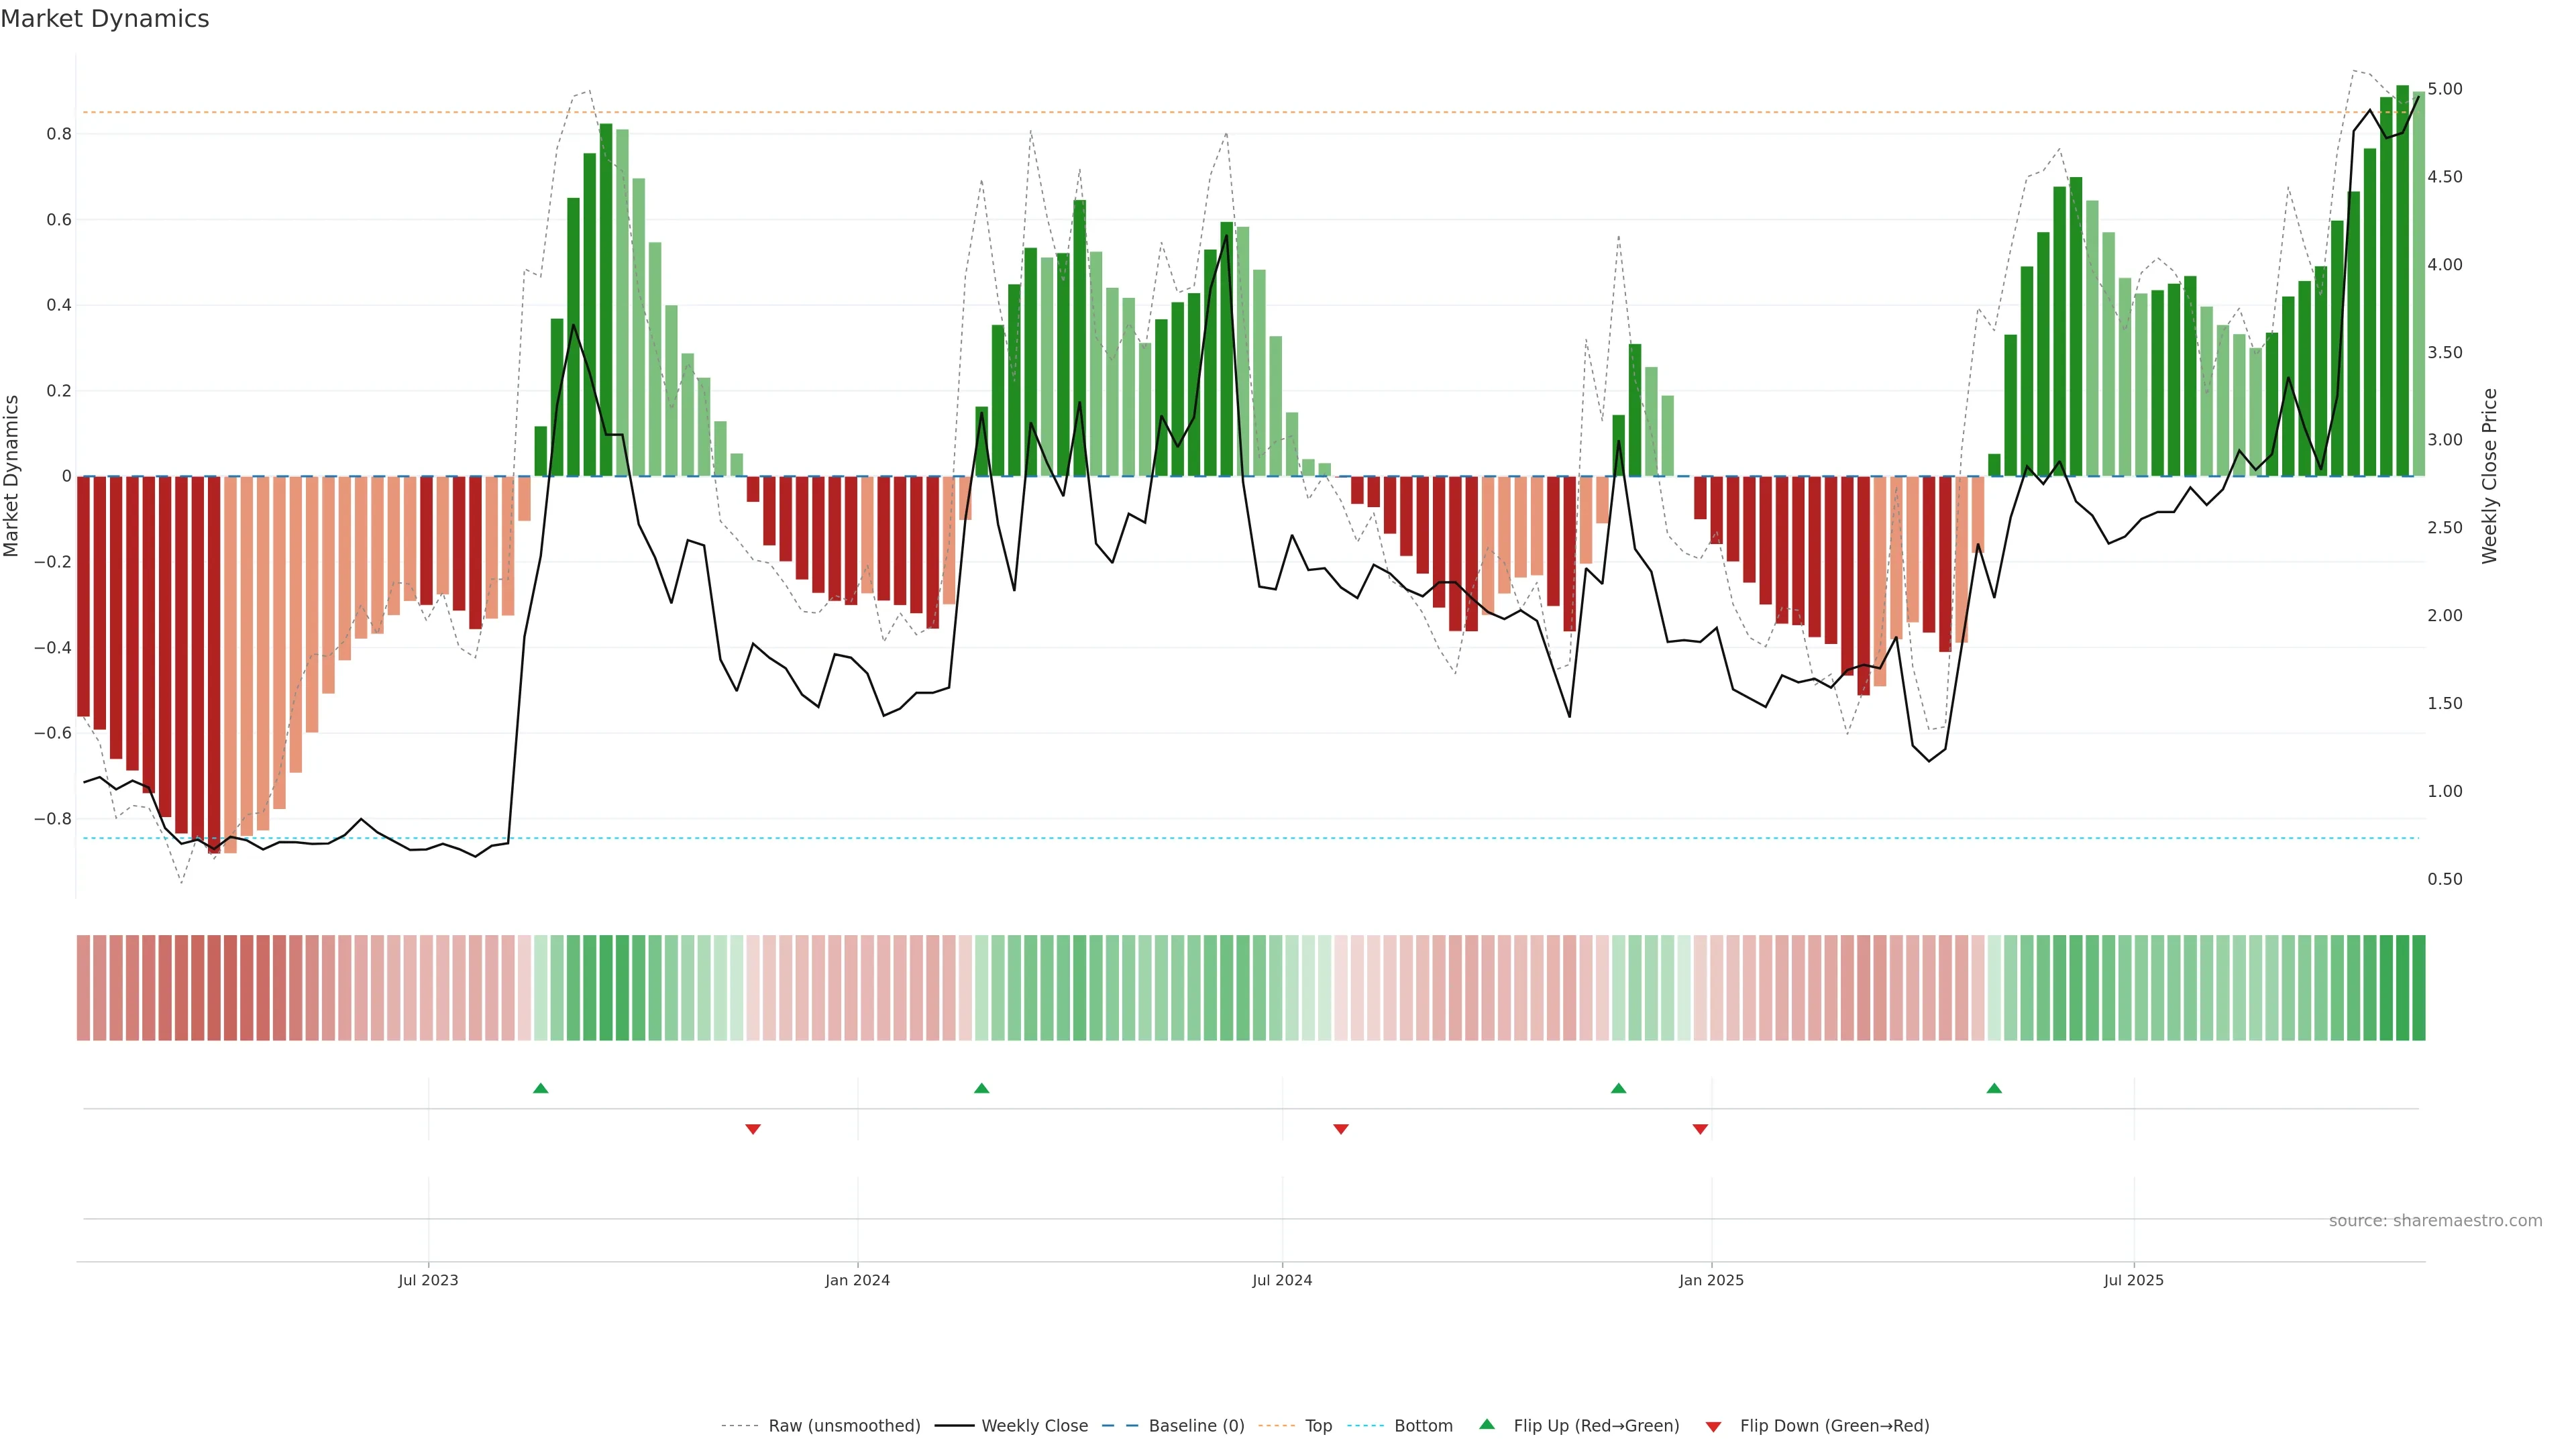The image size is (2576, 1449).
Task: Click the Jan 2025 x-axis label
Action: (x=1711, y=1280)
